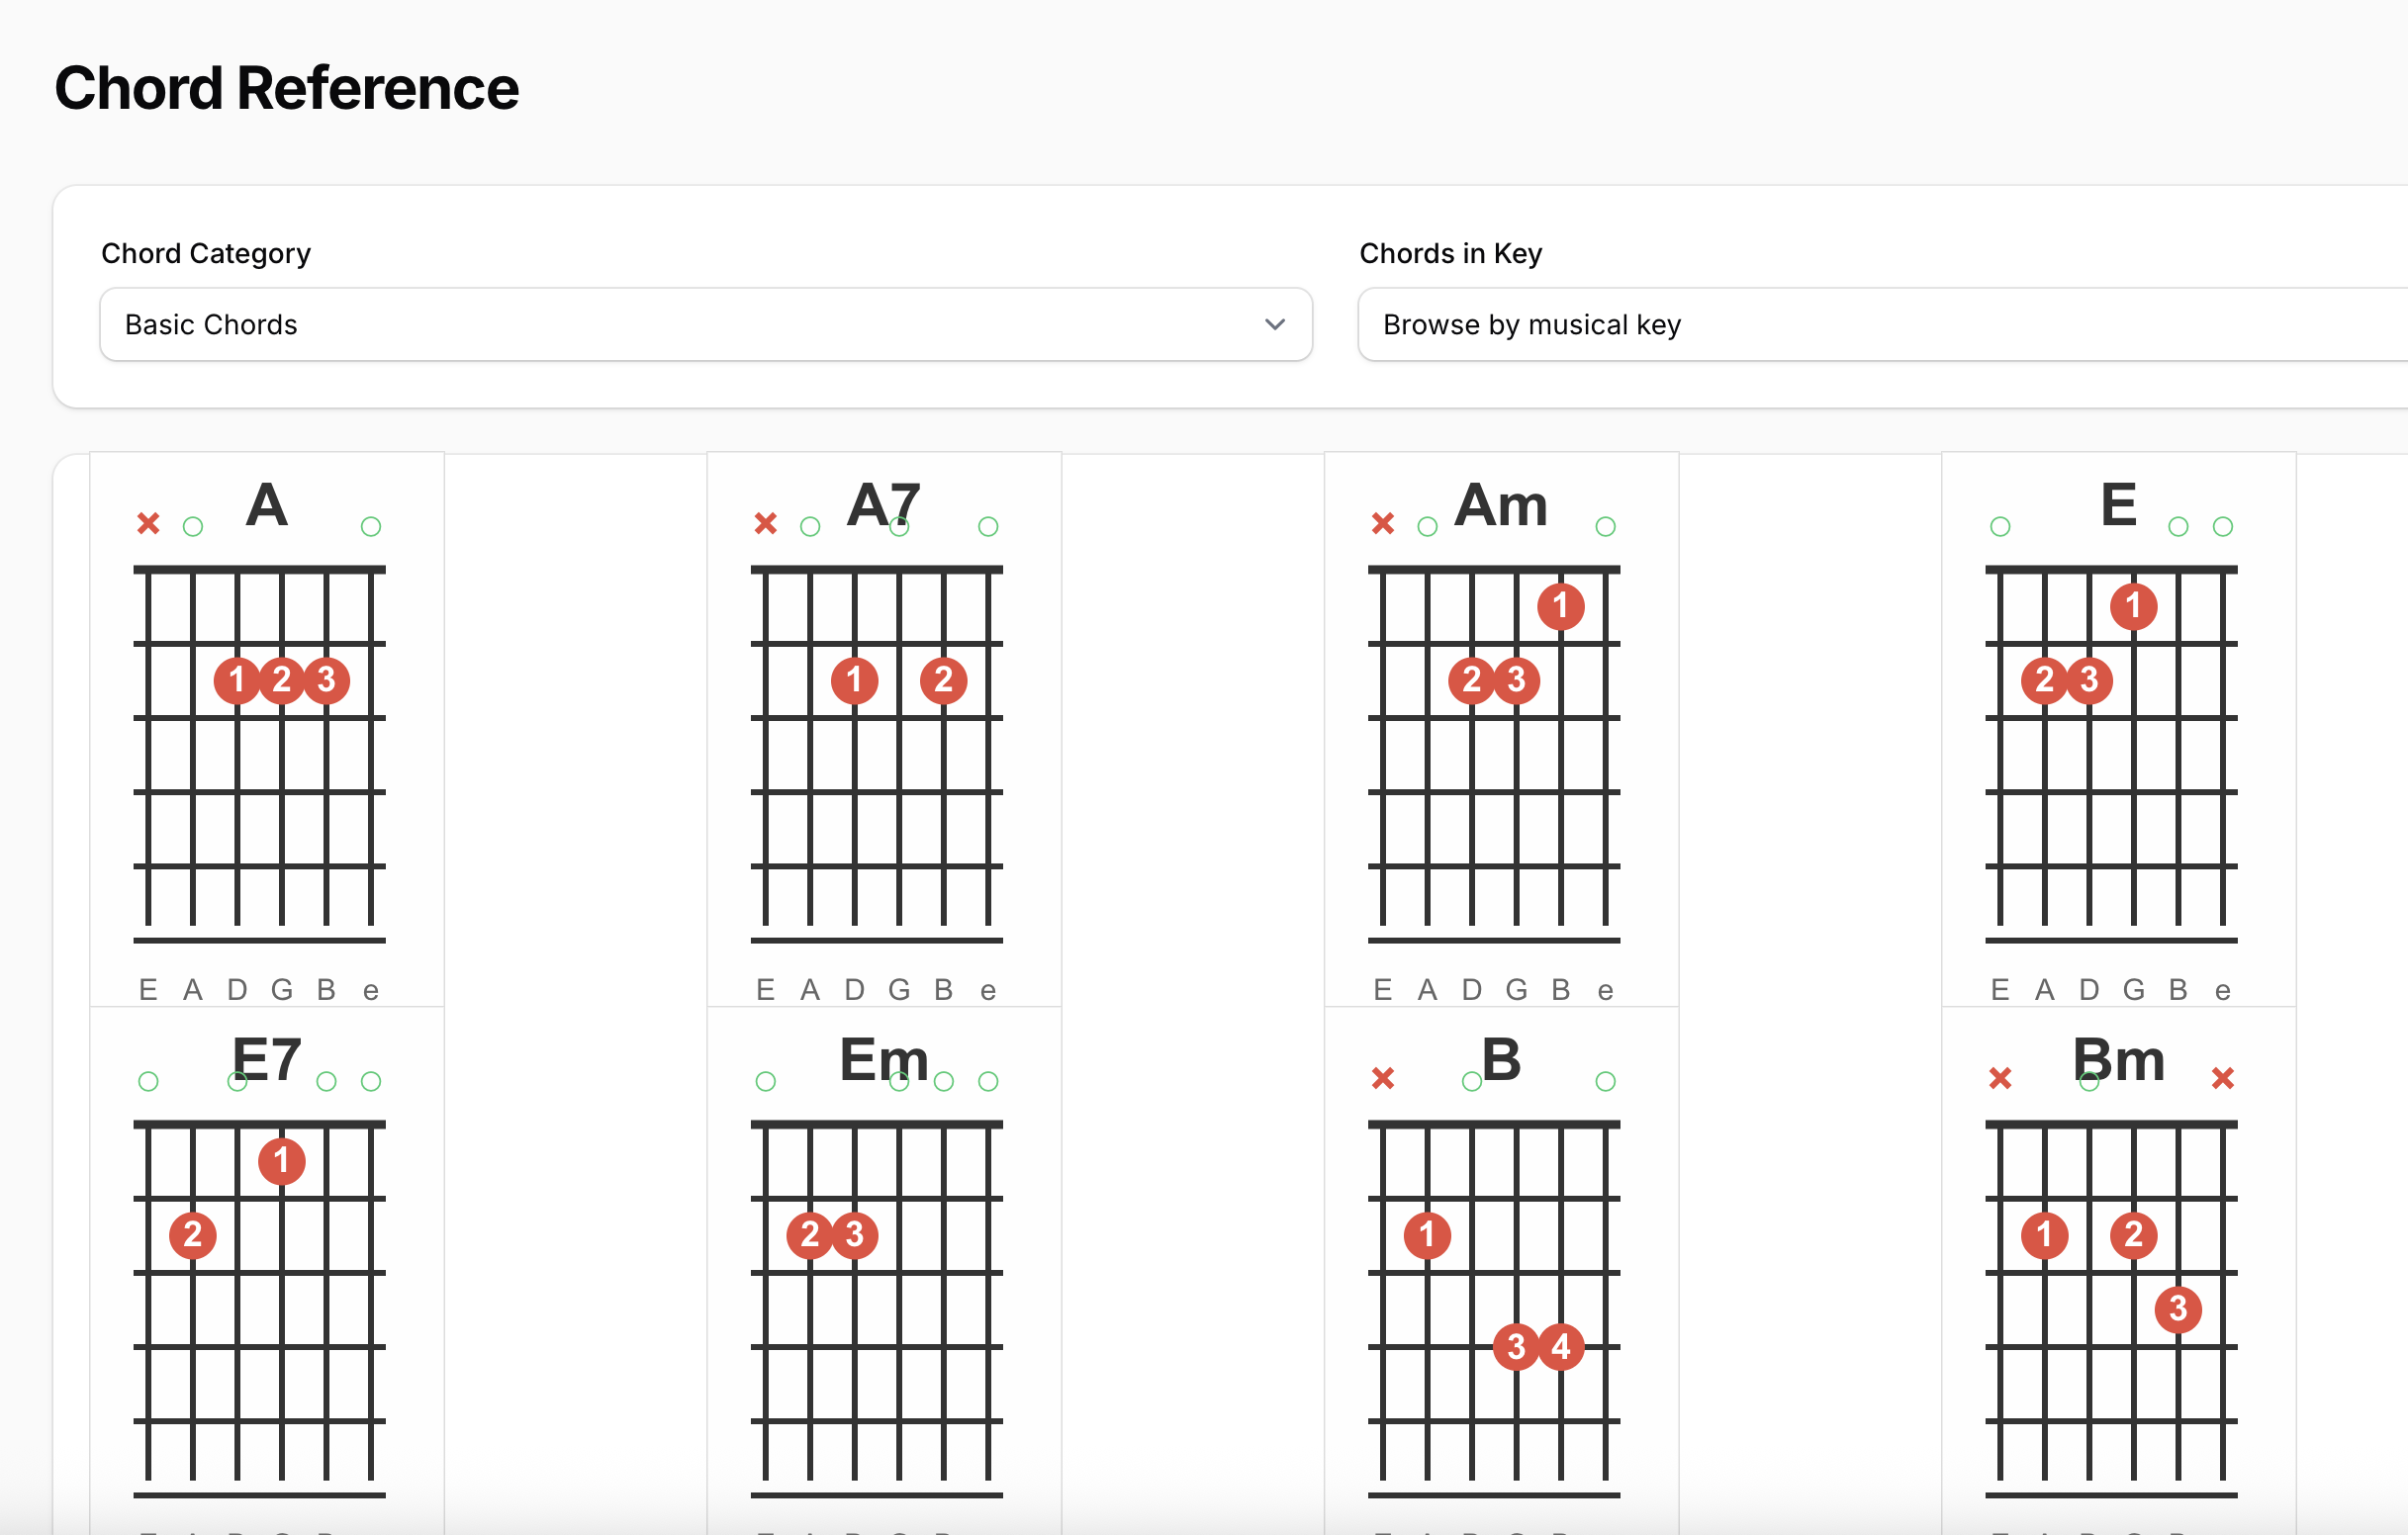Click the low E string label under the A chord
This screenshot has width=2408, height=1535.
[x=148, y=989]
